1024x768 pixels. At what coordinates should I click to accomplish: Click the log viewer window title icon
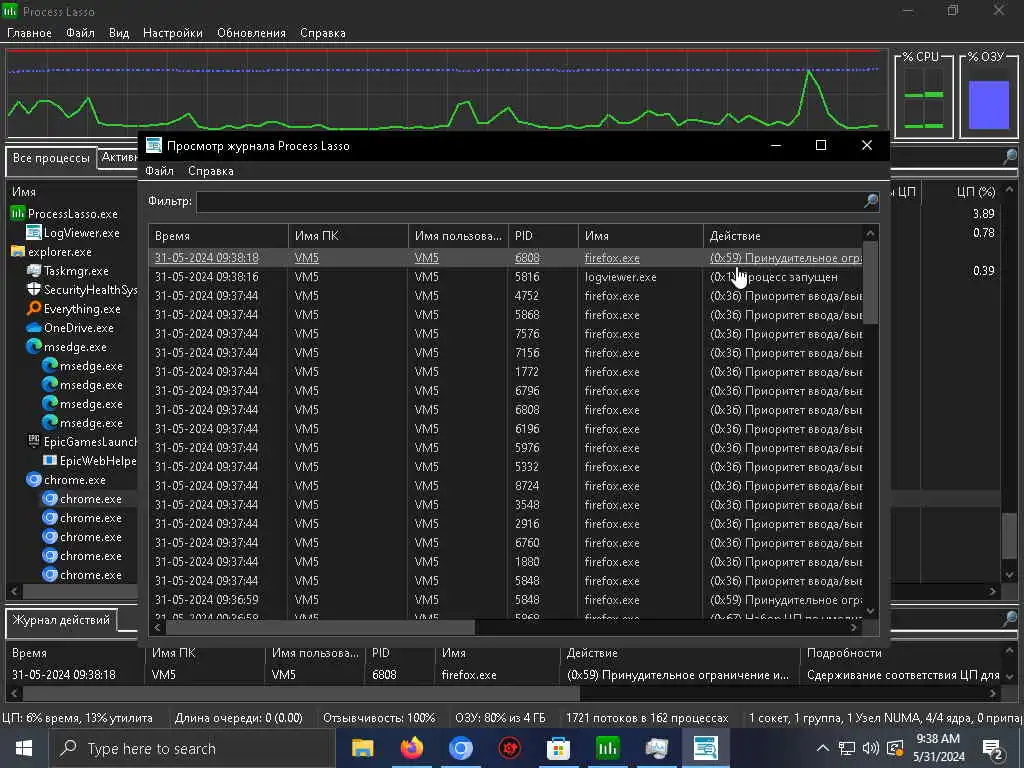click(153, 145)
